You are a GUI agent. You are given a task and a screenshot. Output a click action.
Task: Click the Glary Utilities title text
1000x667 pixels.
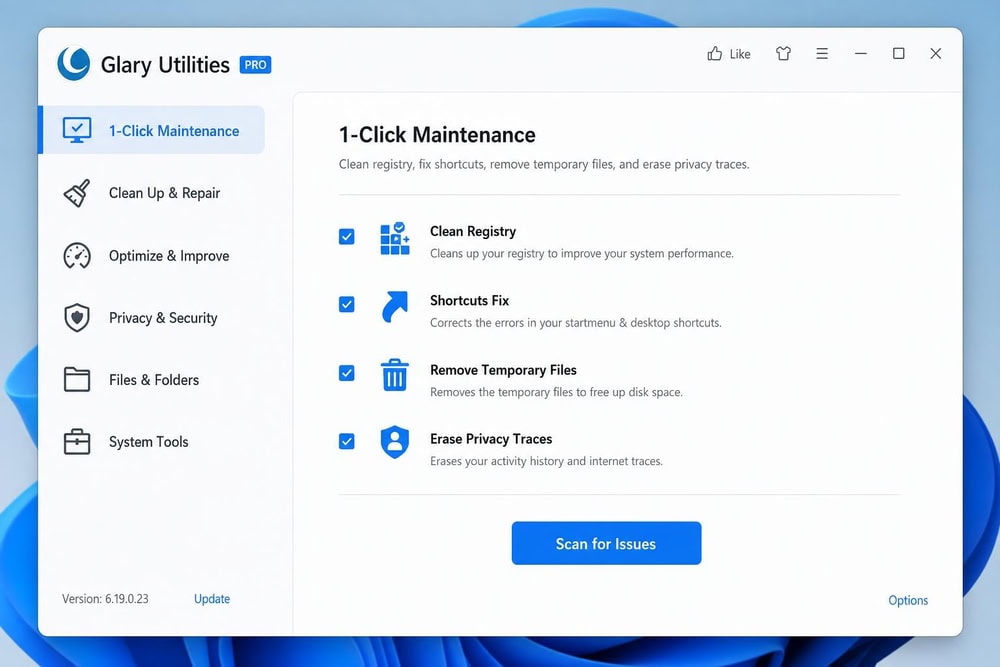pos(165,65)
